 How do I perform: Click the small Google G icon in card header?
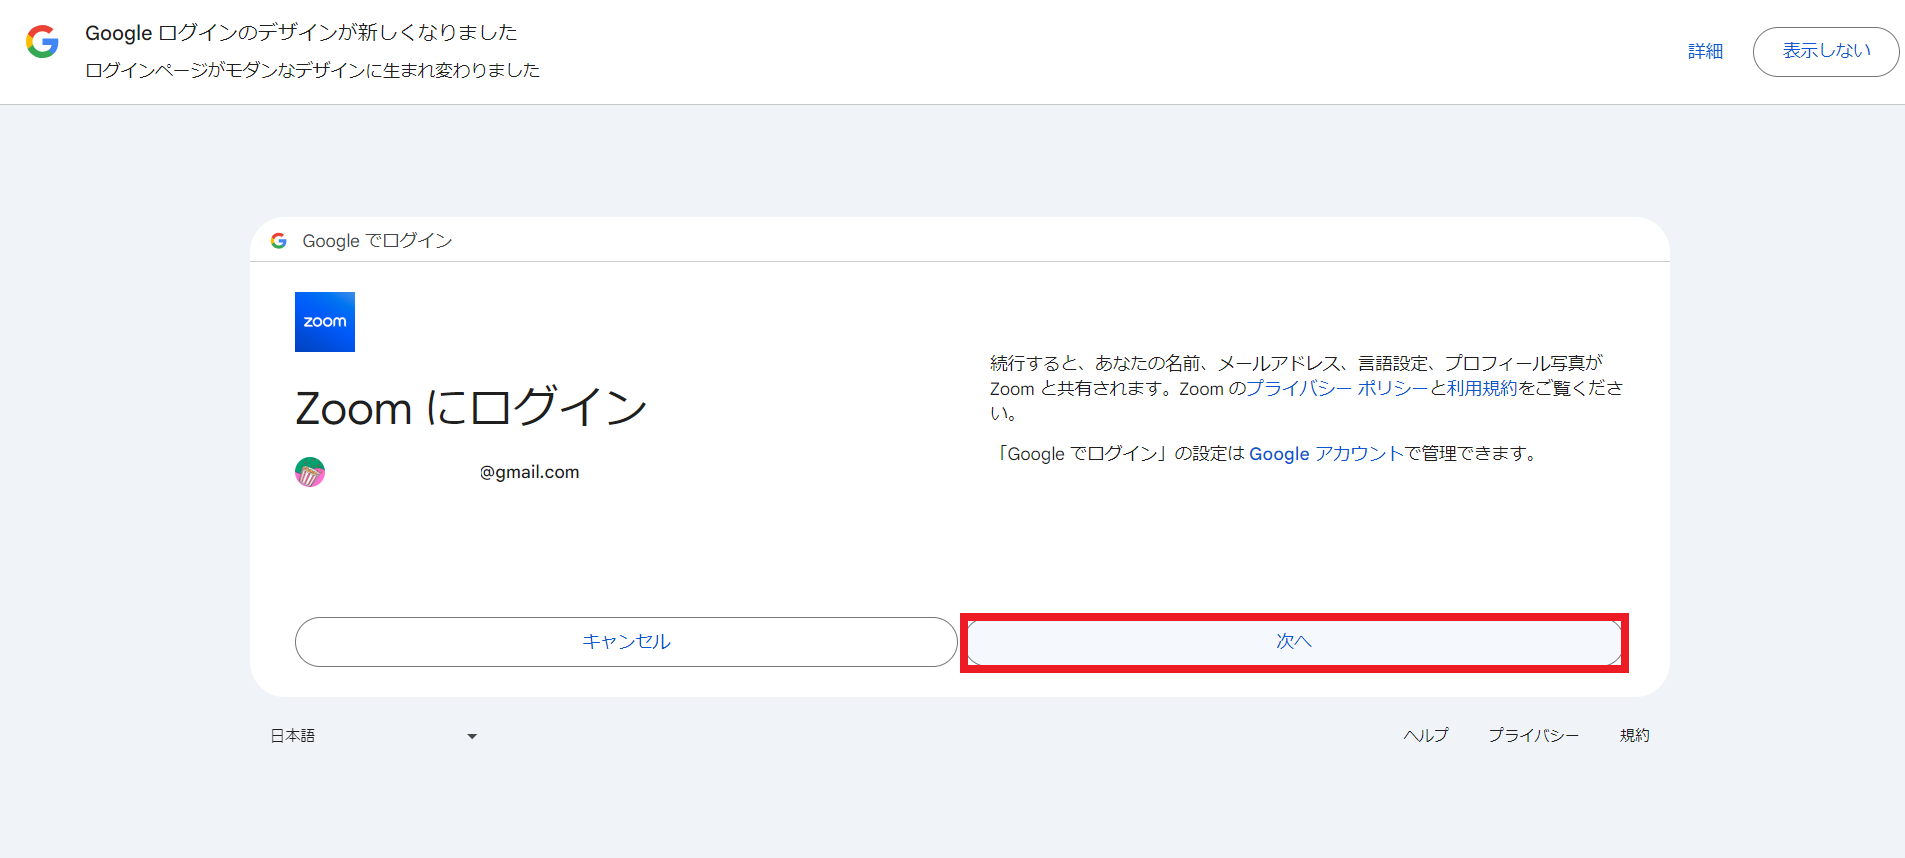(279, 241)
